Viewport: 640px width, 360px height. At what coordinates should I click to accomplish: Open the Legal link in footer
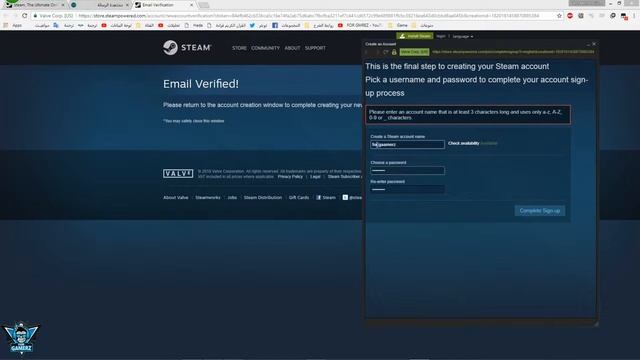[315, 177]
